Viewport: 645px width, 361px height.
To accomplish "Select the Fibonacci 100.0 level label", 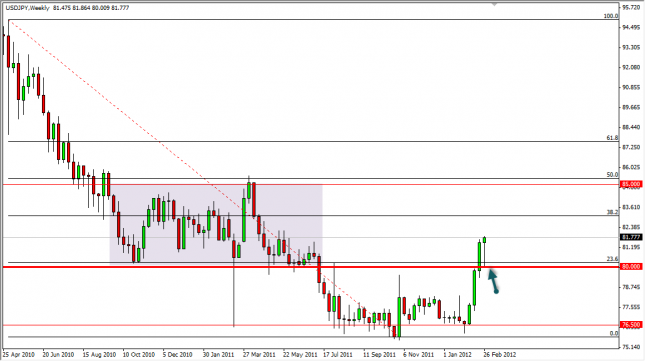I will pos(611,16).
